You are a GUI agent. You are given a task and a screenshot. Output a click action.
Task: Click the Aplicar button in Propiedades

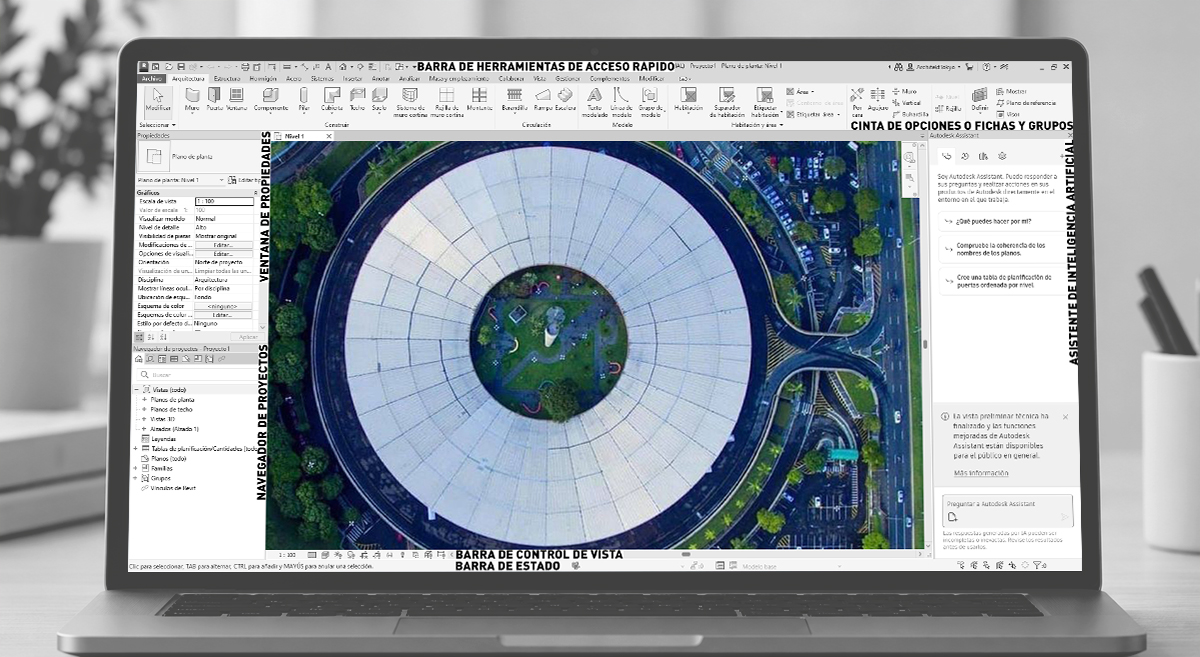(247, 337)
